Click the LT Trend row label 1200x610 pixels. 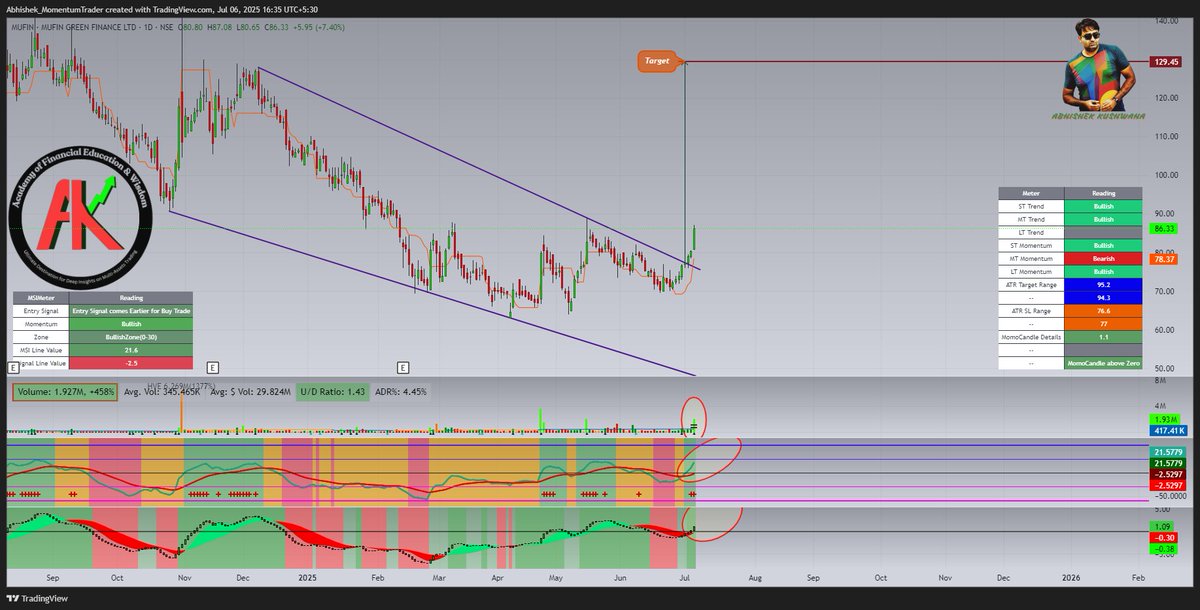[x=1030, y=232]
